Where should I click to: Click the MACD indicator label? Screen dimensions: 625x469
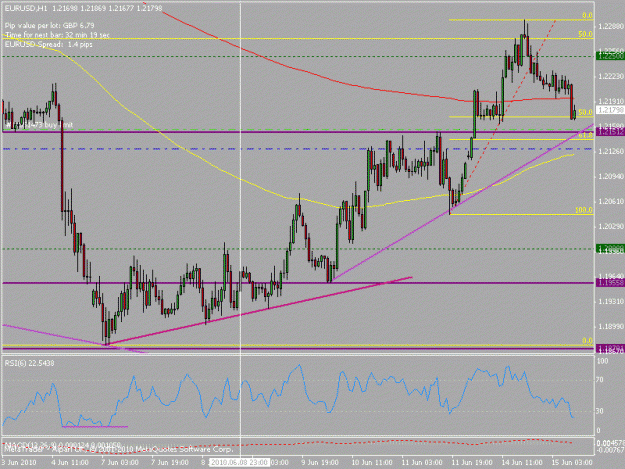(62, 444)
